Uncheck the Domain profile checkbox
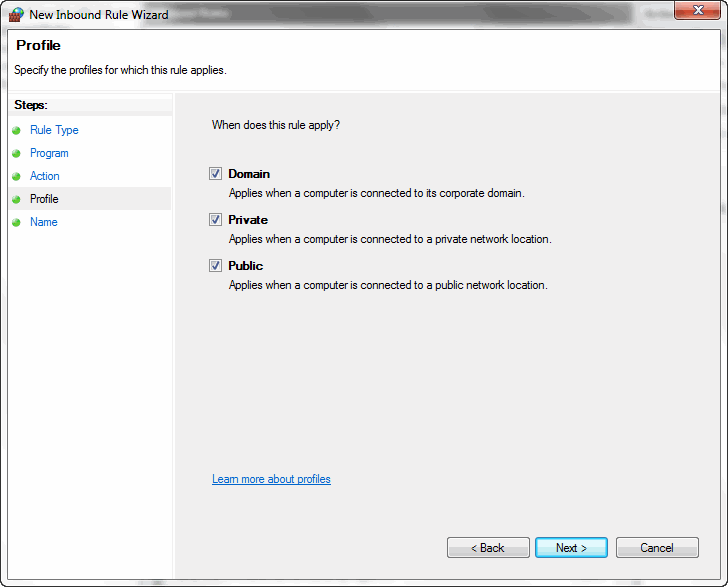This screenshot has width=728, height=587. point(215,173)
